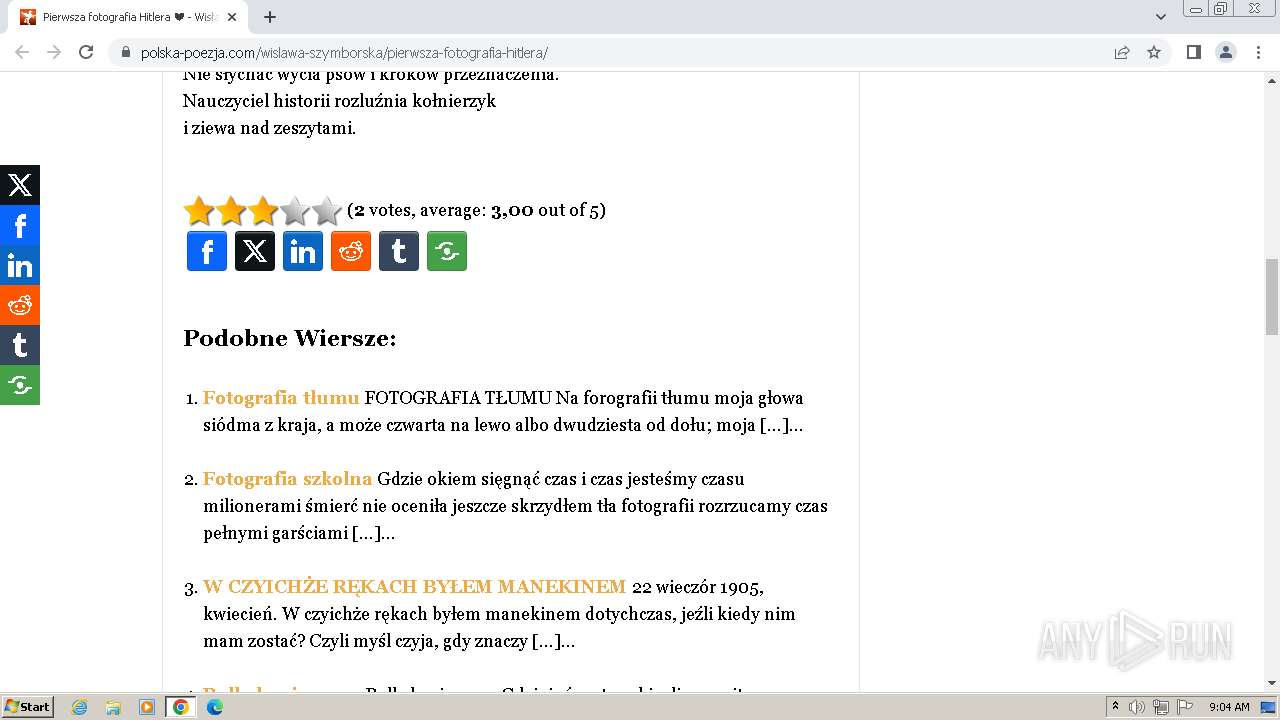
Task: Rate the poem four stars
Action: (295, 211)
